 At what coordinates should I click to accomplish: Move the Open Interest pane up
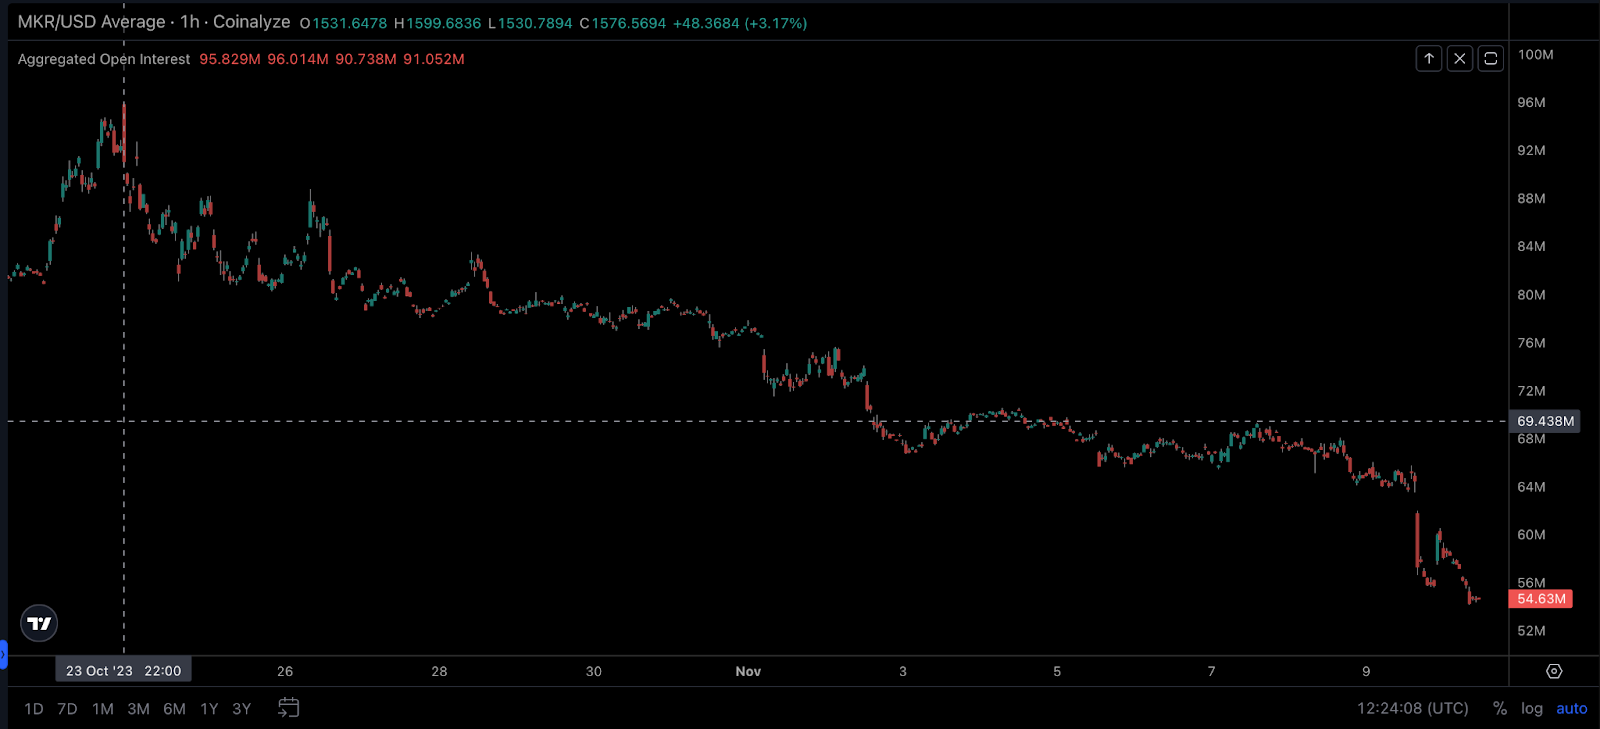[1429, 59]
